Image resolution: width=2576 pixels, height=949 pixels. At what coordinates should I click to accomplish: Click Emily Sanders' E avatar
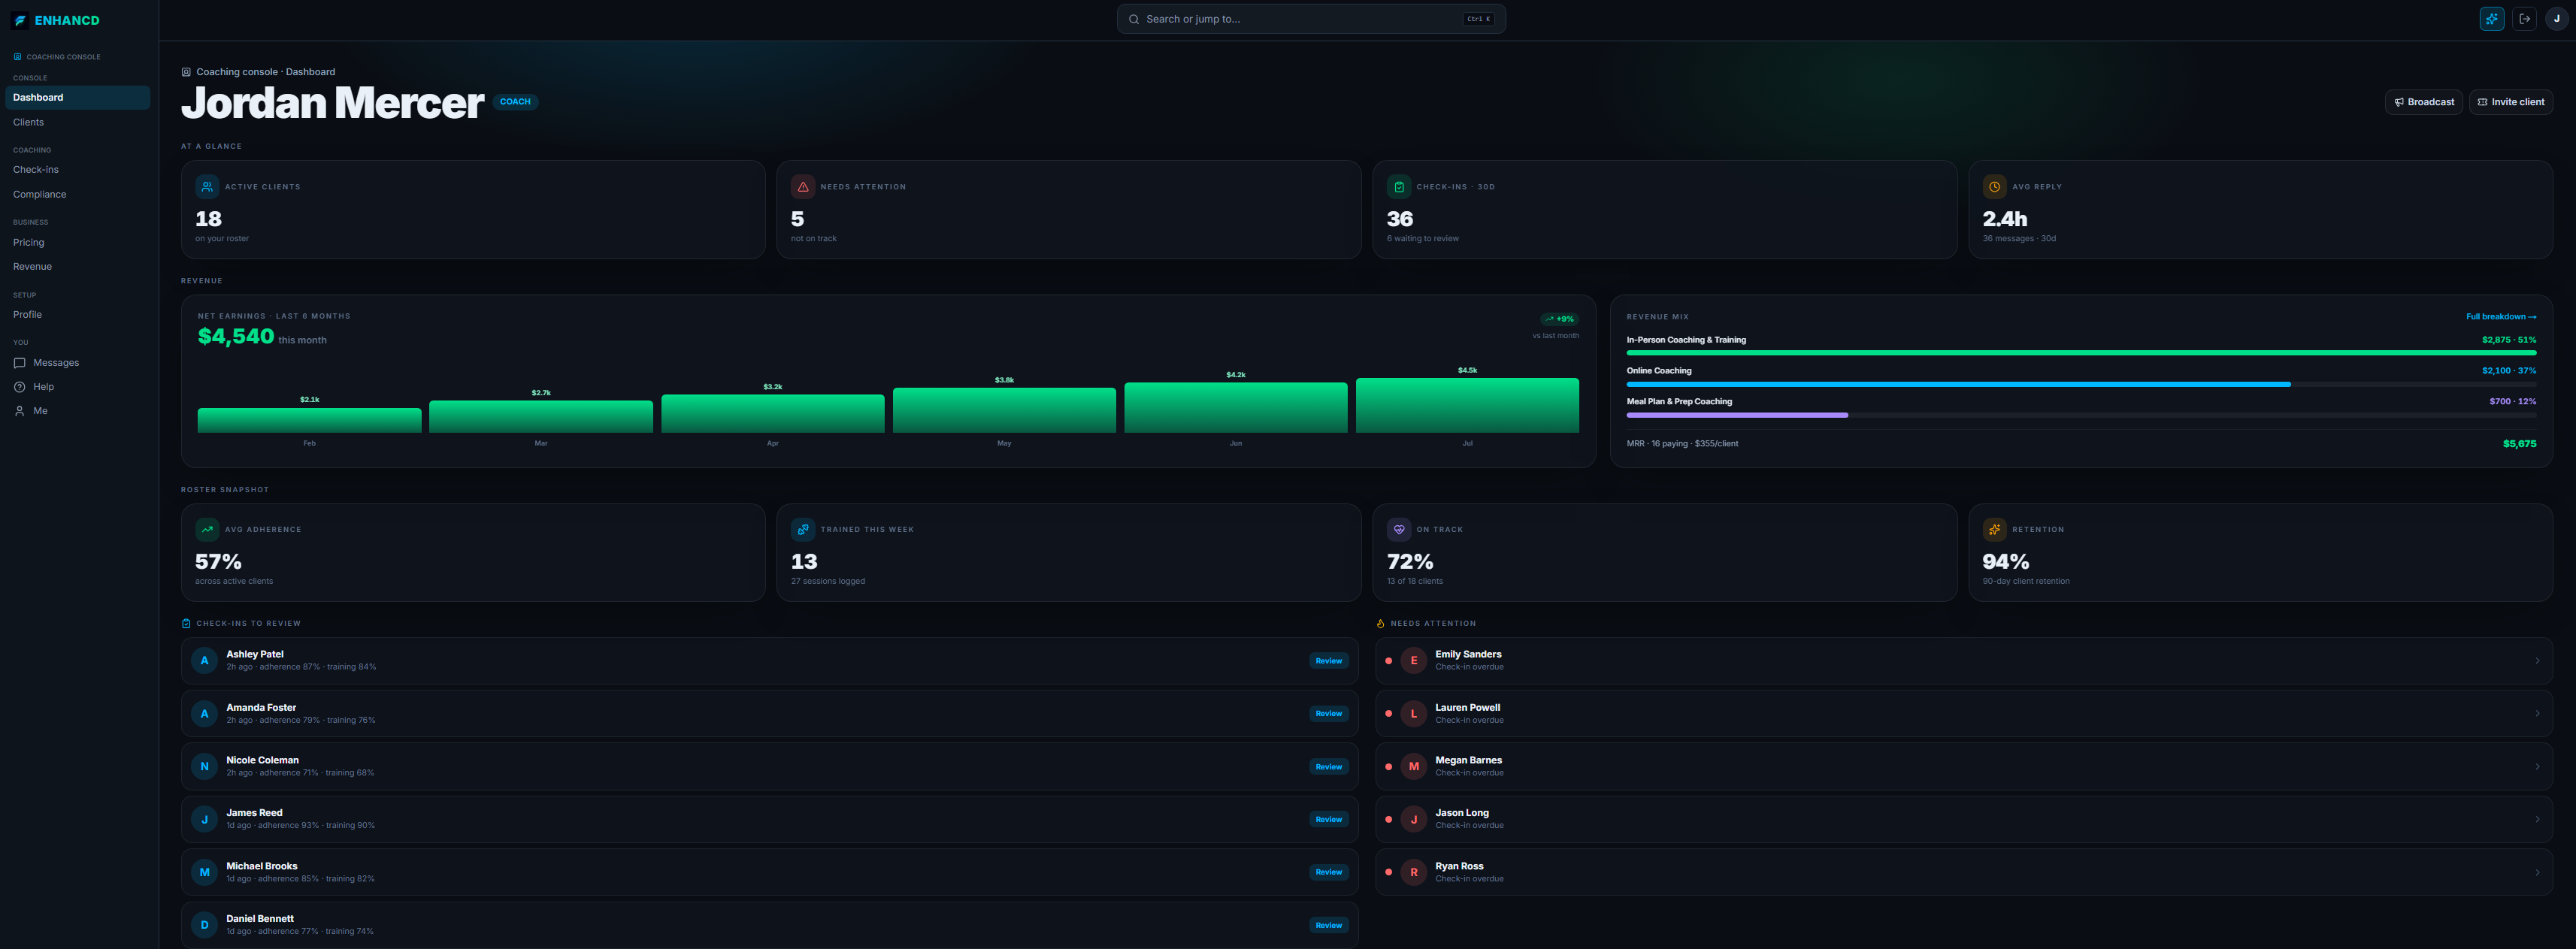pyautogui.click(x=1414, y=661)
